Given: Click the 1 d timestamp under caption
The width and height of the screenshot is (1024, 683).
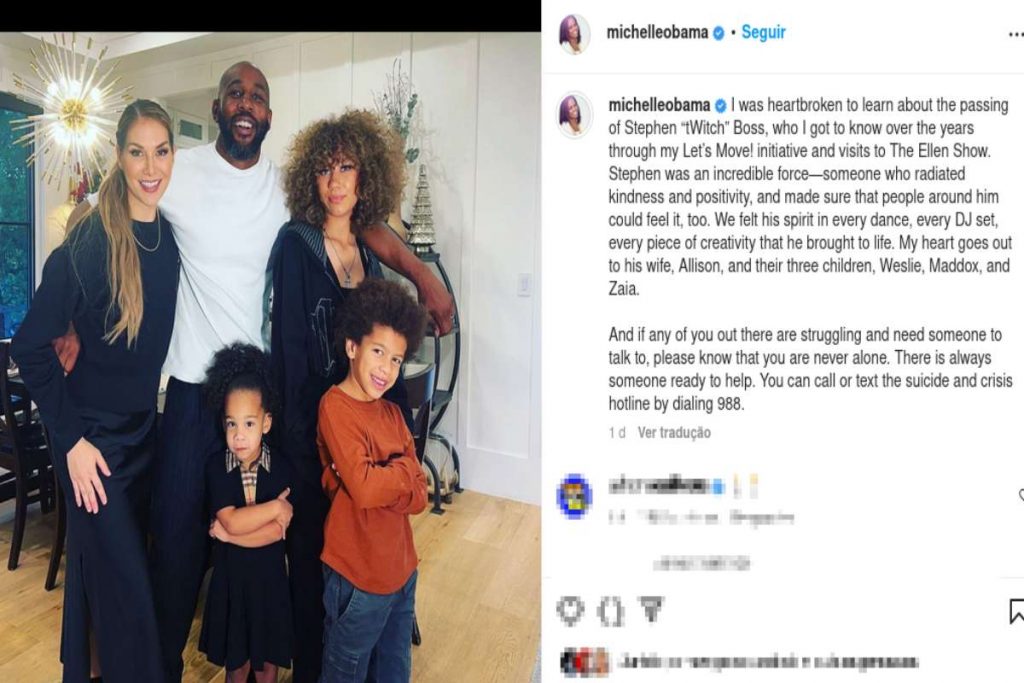Looking at the screenshot, I should pyautogui.click(x=617, y=432).
